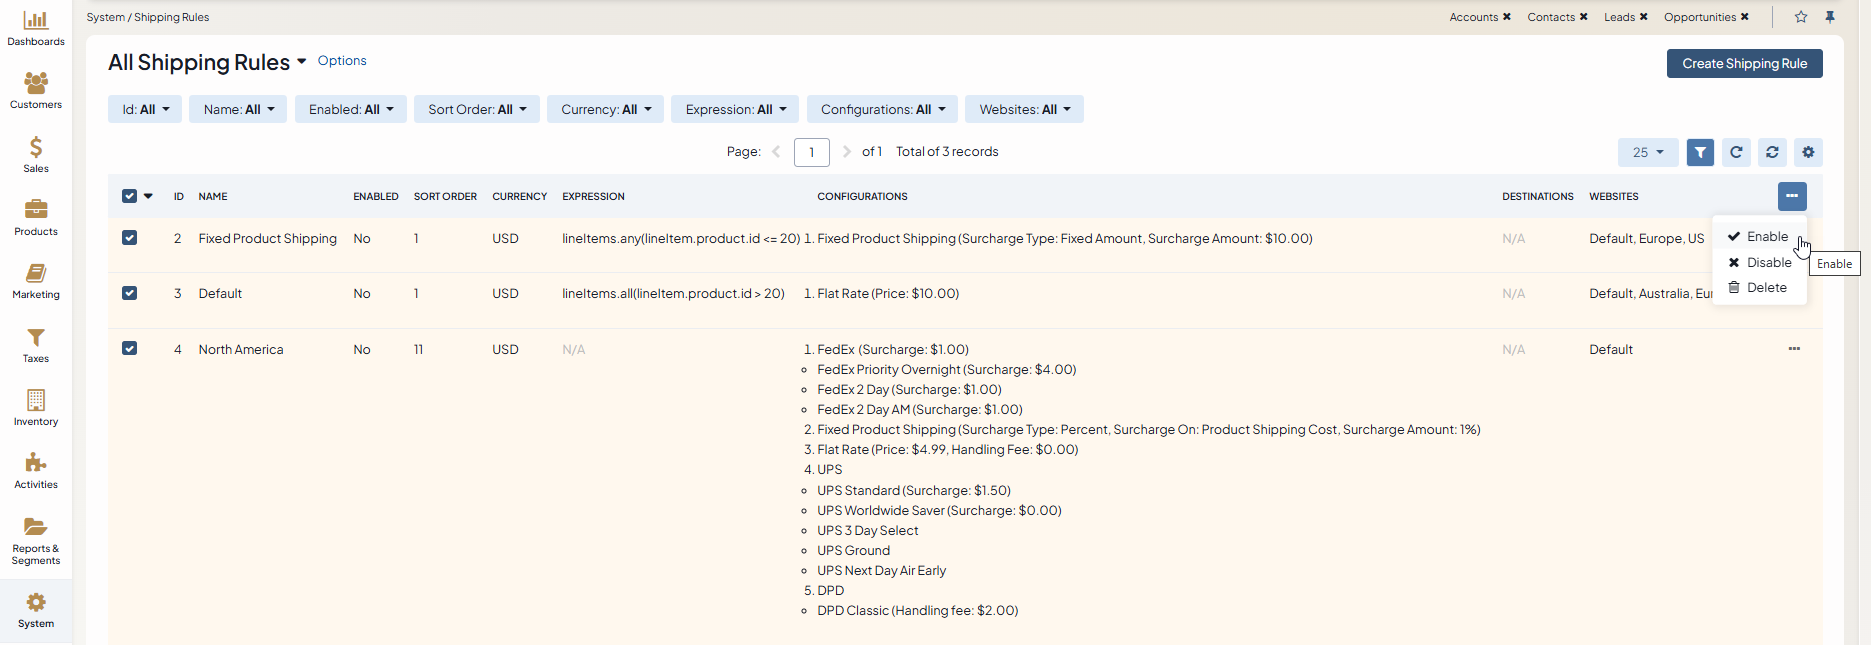Click the page number input field
1871x645 pixels.
click(x=811, y=152)
